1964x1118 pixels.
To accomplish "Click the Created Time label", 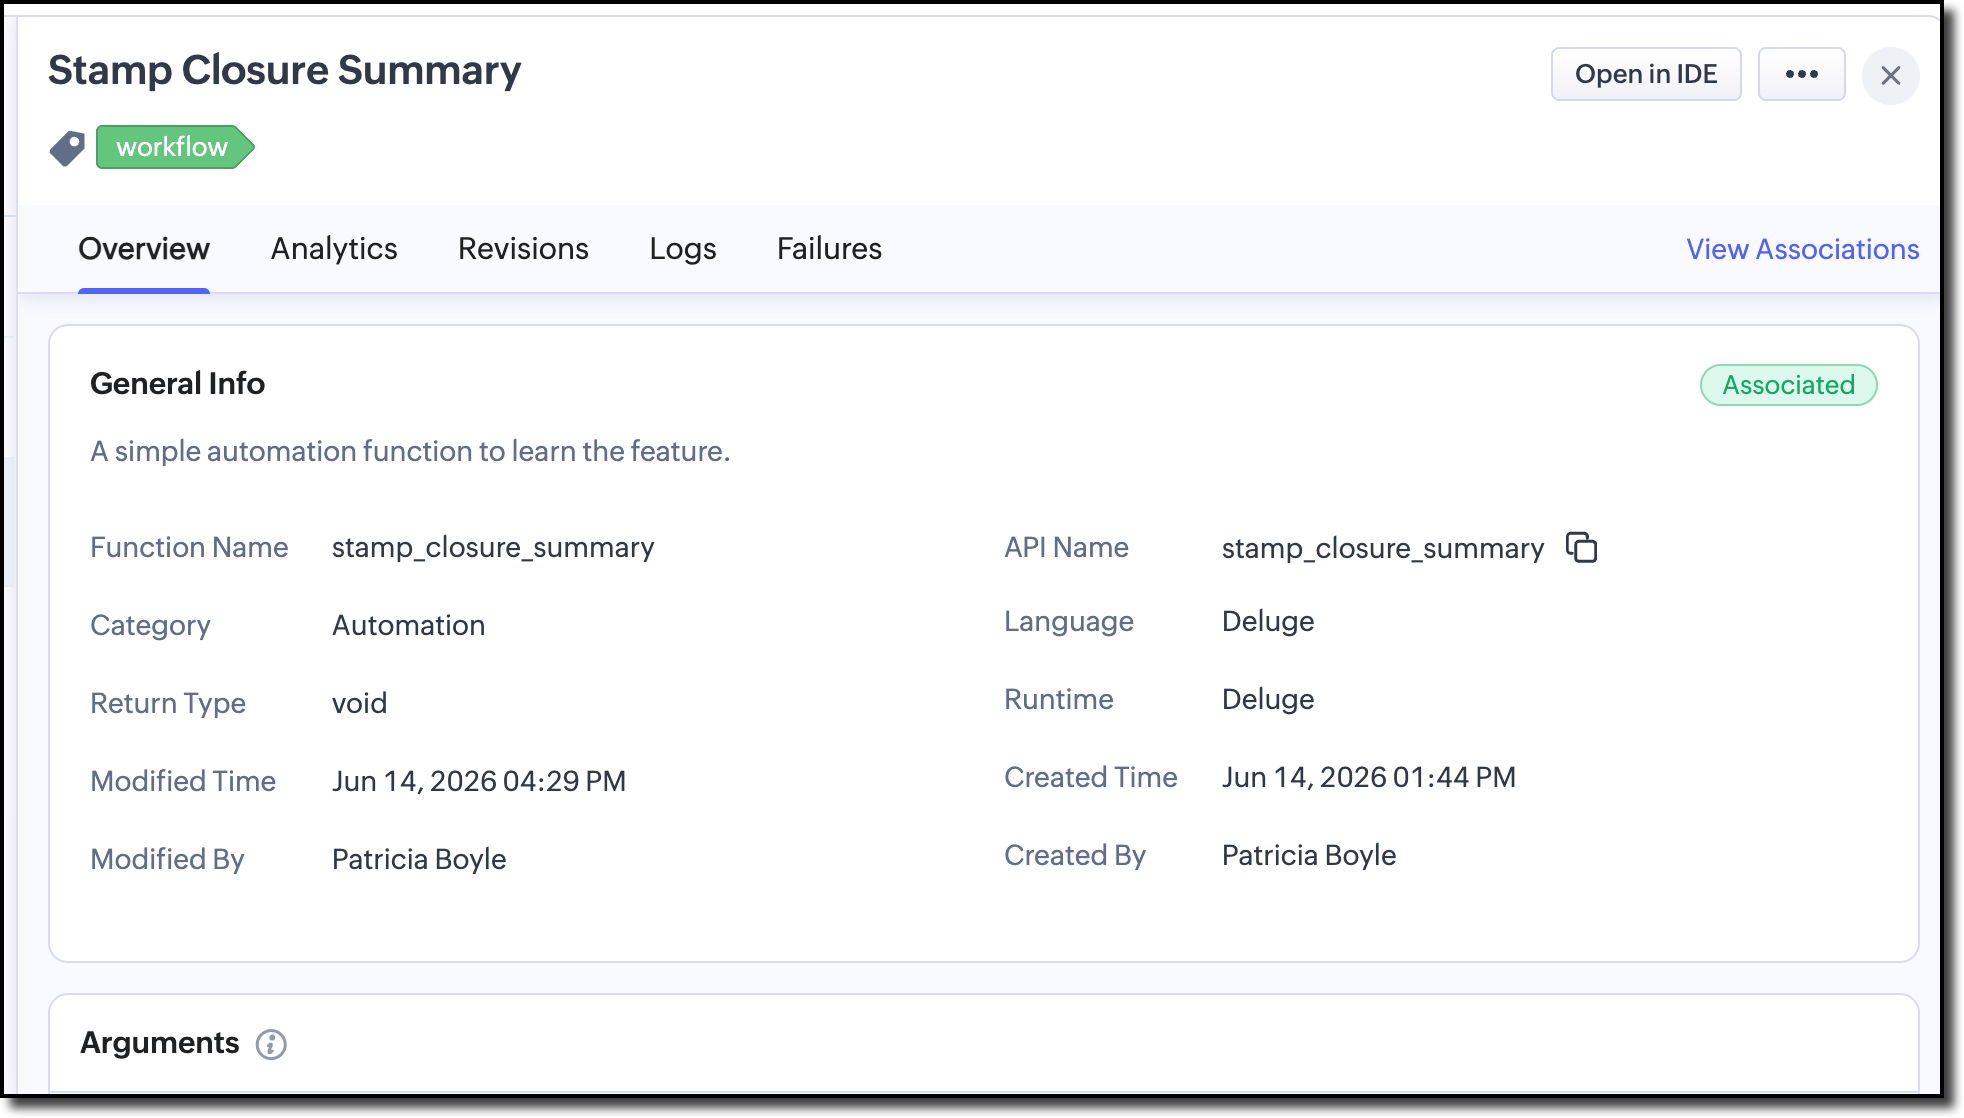I will tap(1091, 778).
